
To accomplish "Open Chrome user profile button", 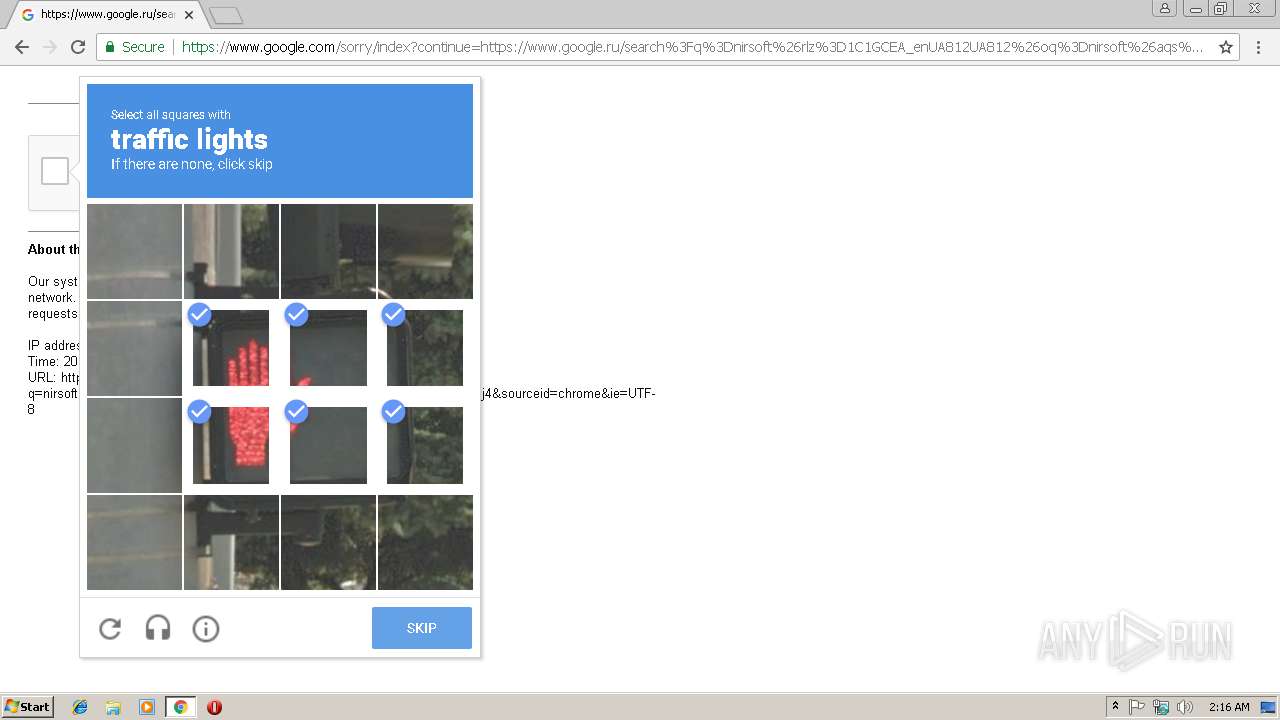I will click(1165, 8).
